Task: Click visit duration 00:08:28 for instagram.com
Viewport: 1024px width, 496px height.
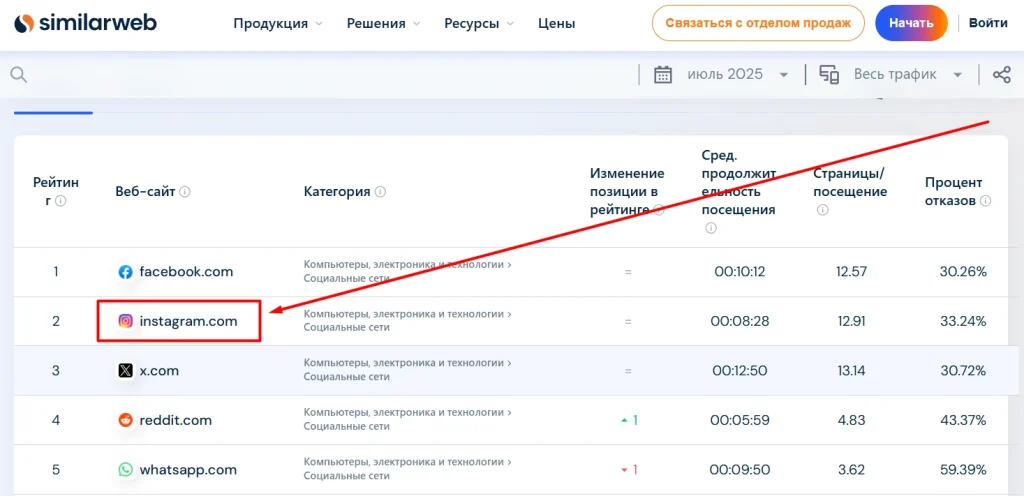Action: (x=740, y=321)
